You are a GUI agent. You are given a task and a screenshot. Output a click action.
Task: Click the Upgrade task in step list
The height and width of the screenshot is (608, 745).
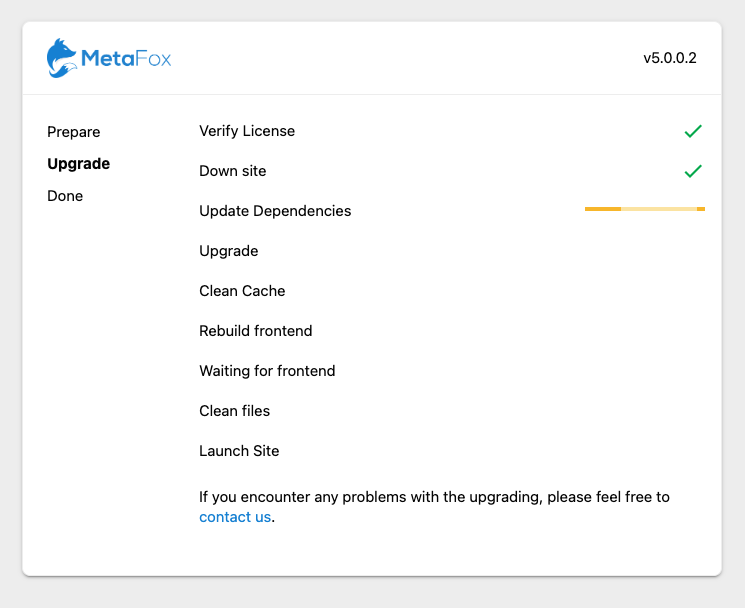(229, 251)
